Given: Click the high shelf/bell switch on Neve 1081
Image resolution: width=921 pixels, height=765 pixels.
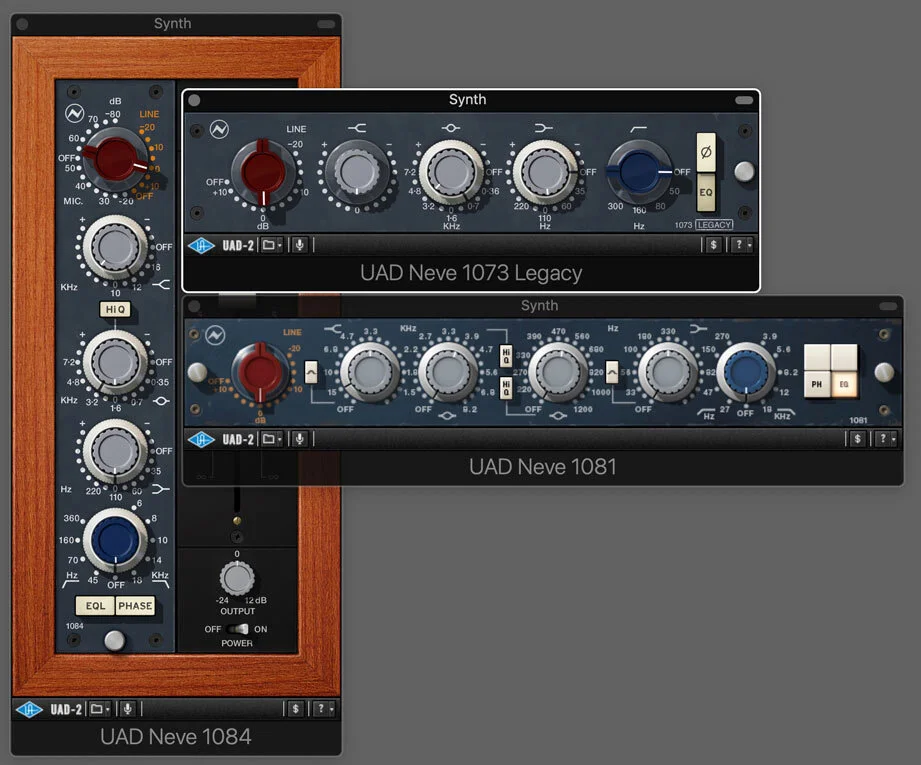Looking at the screenshot, I should pos(311,372).
